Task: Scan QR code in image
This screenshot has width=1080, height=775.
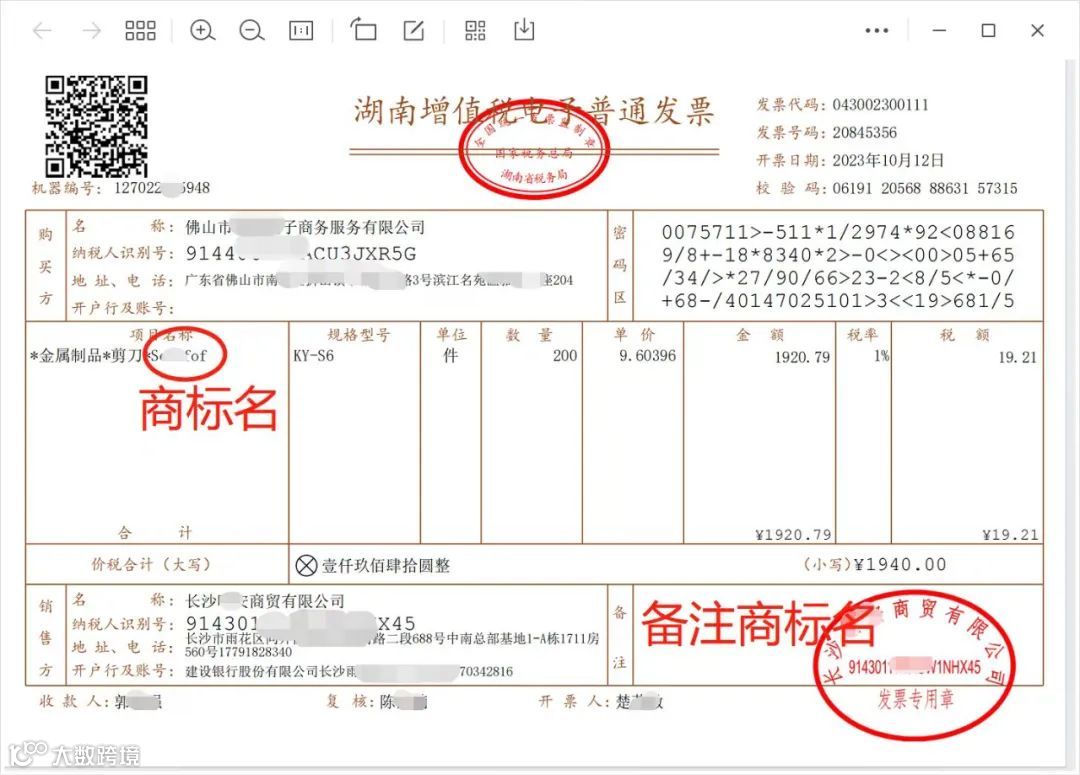Action: click(475, 30)
